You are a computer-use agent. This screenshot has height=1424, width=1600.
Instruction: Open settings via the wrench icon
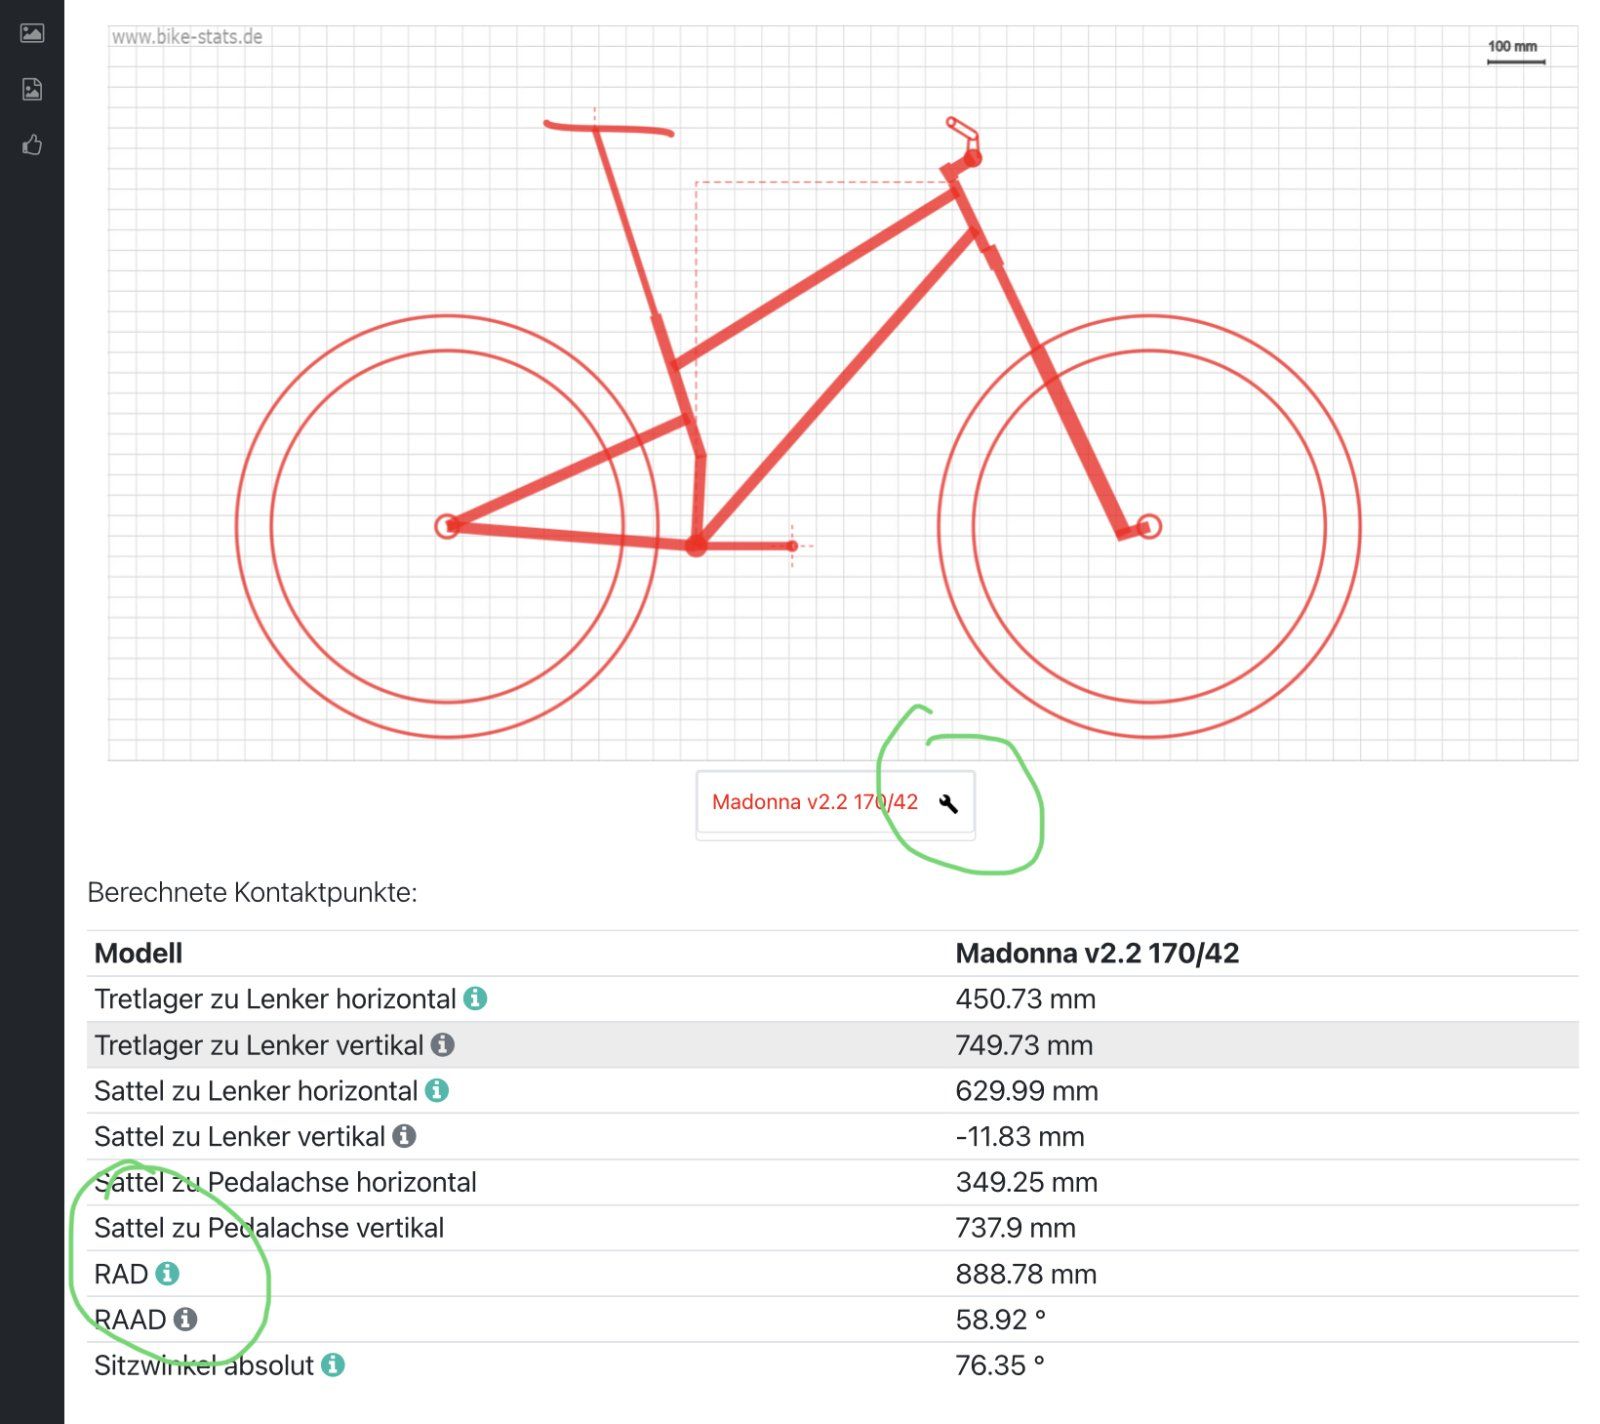click(948, 803)
